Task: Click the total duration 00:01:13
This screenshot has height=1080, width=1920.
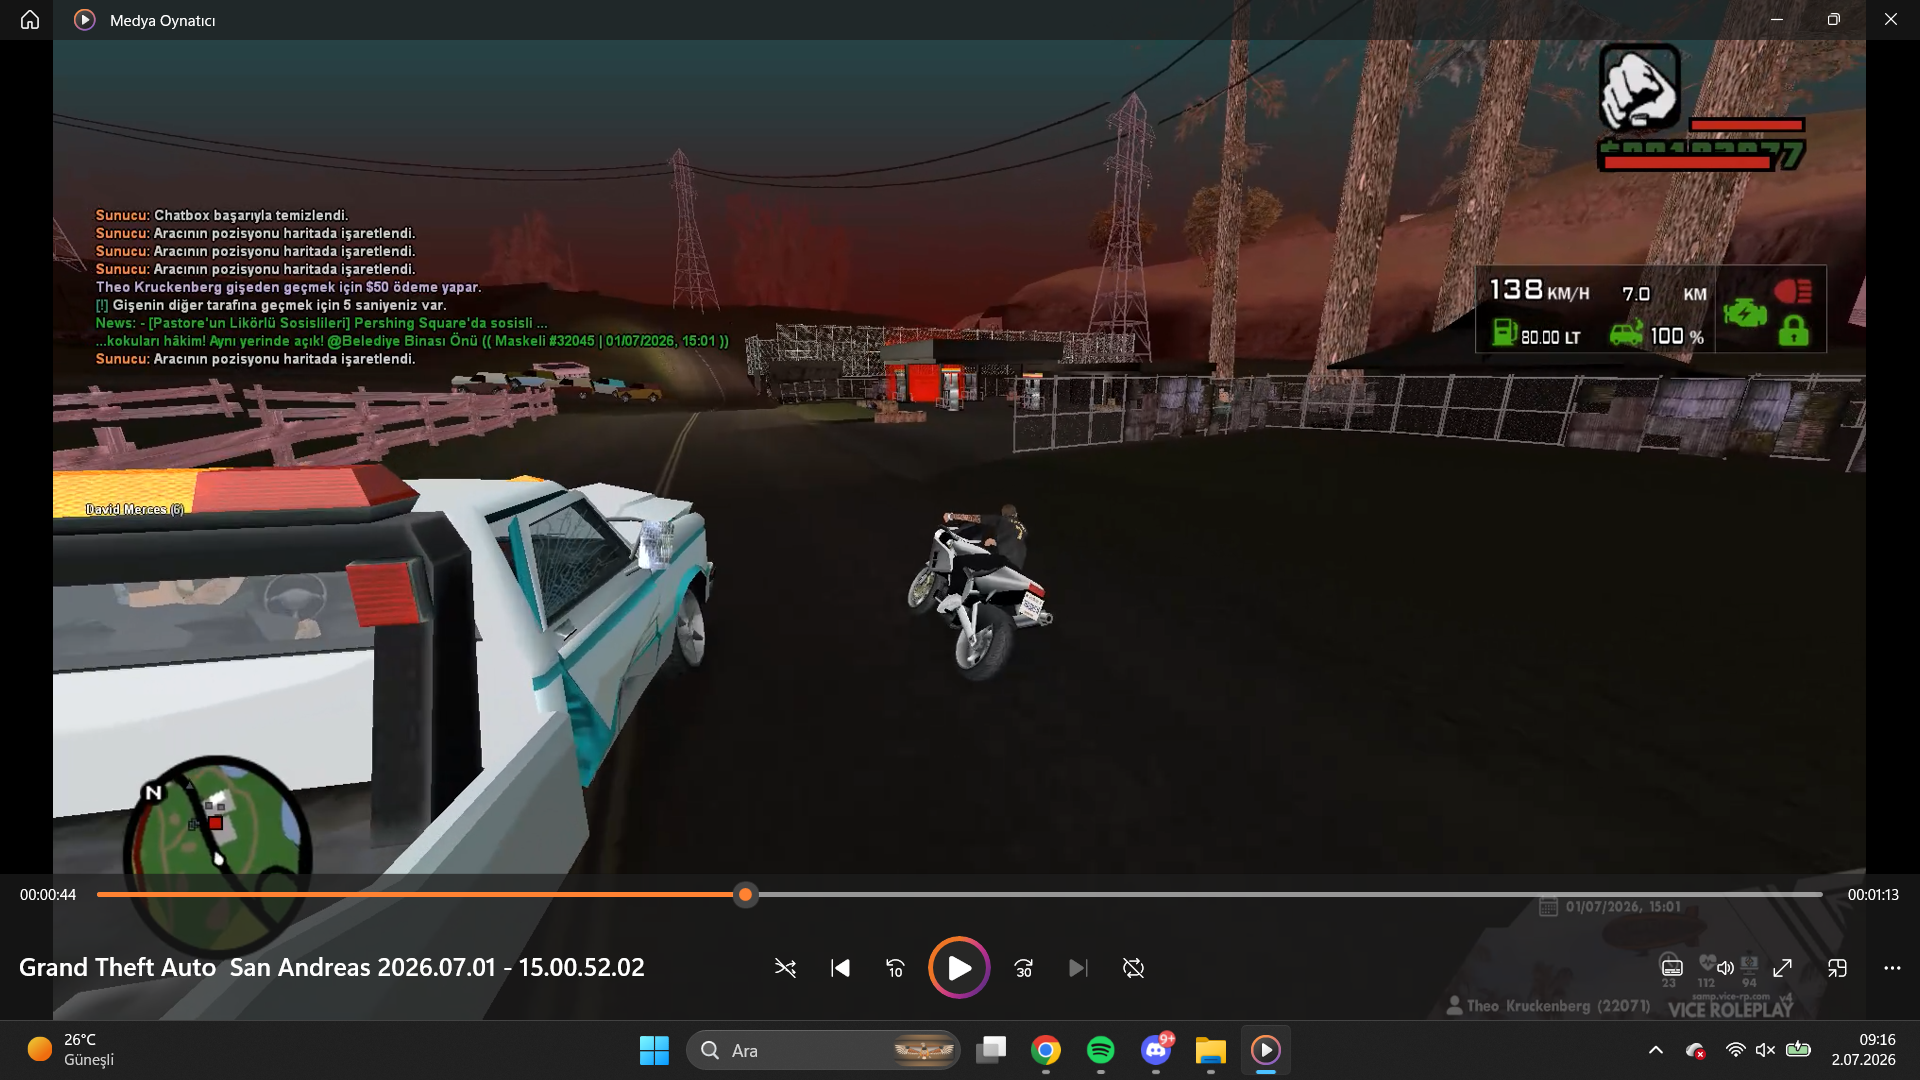Action: pyautogui.click(x=1873, y=895)
